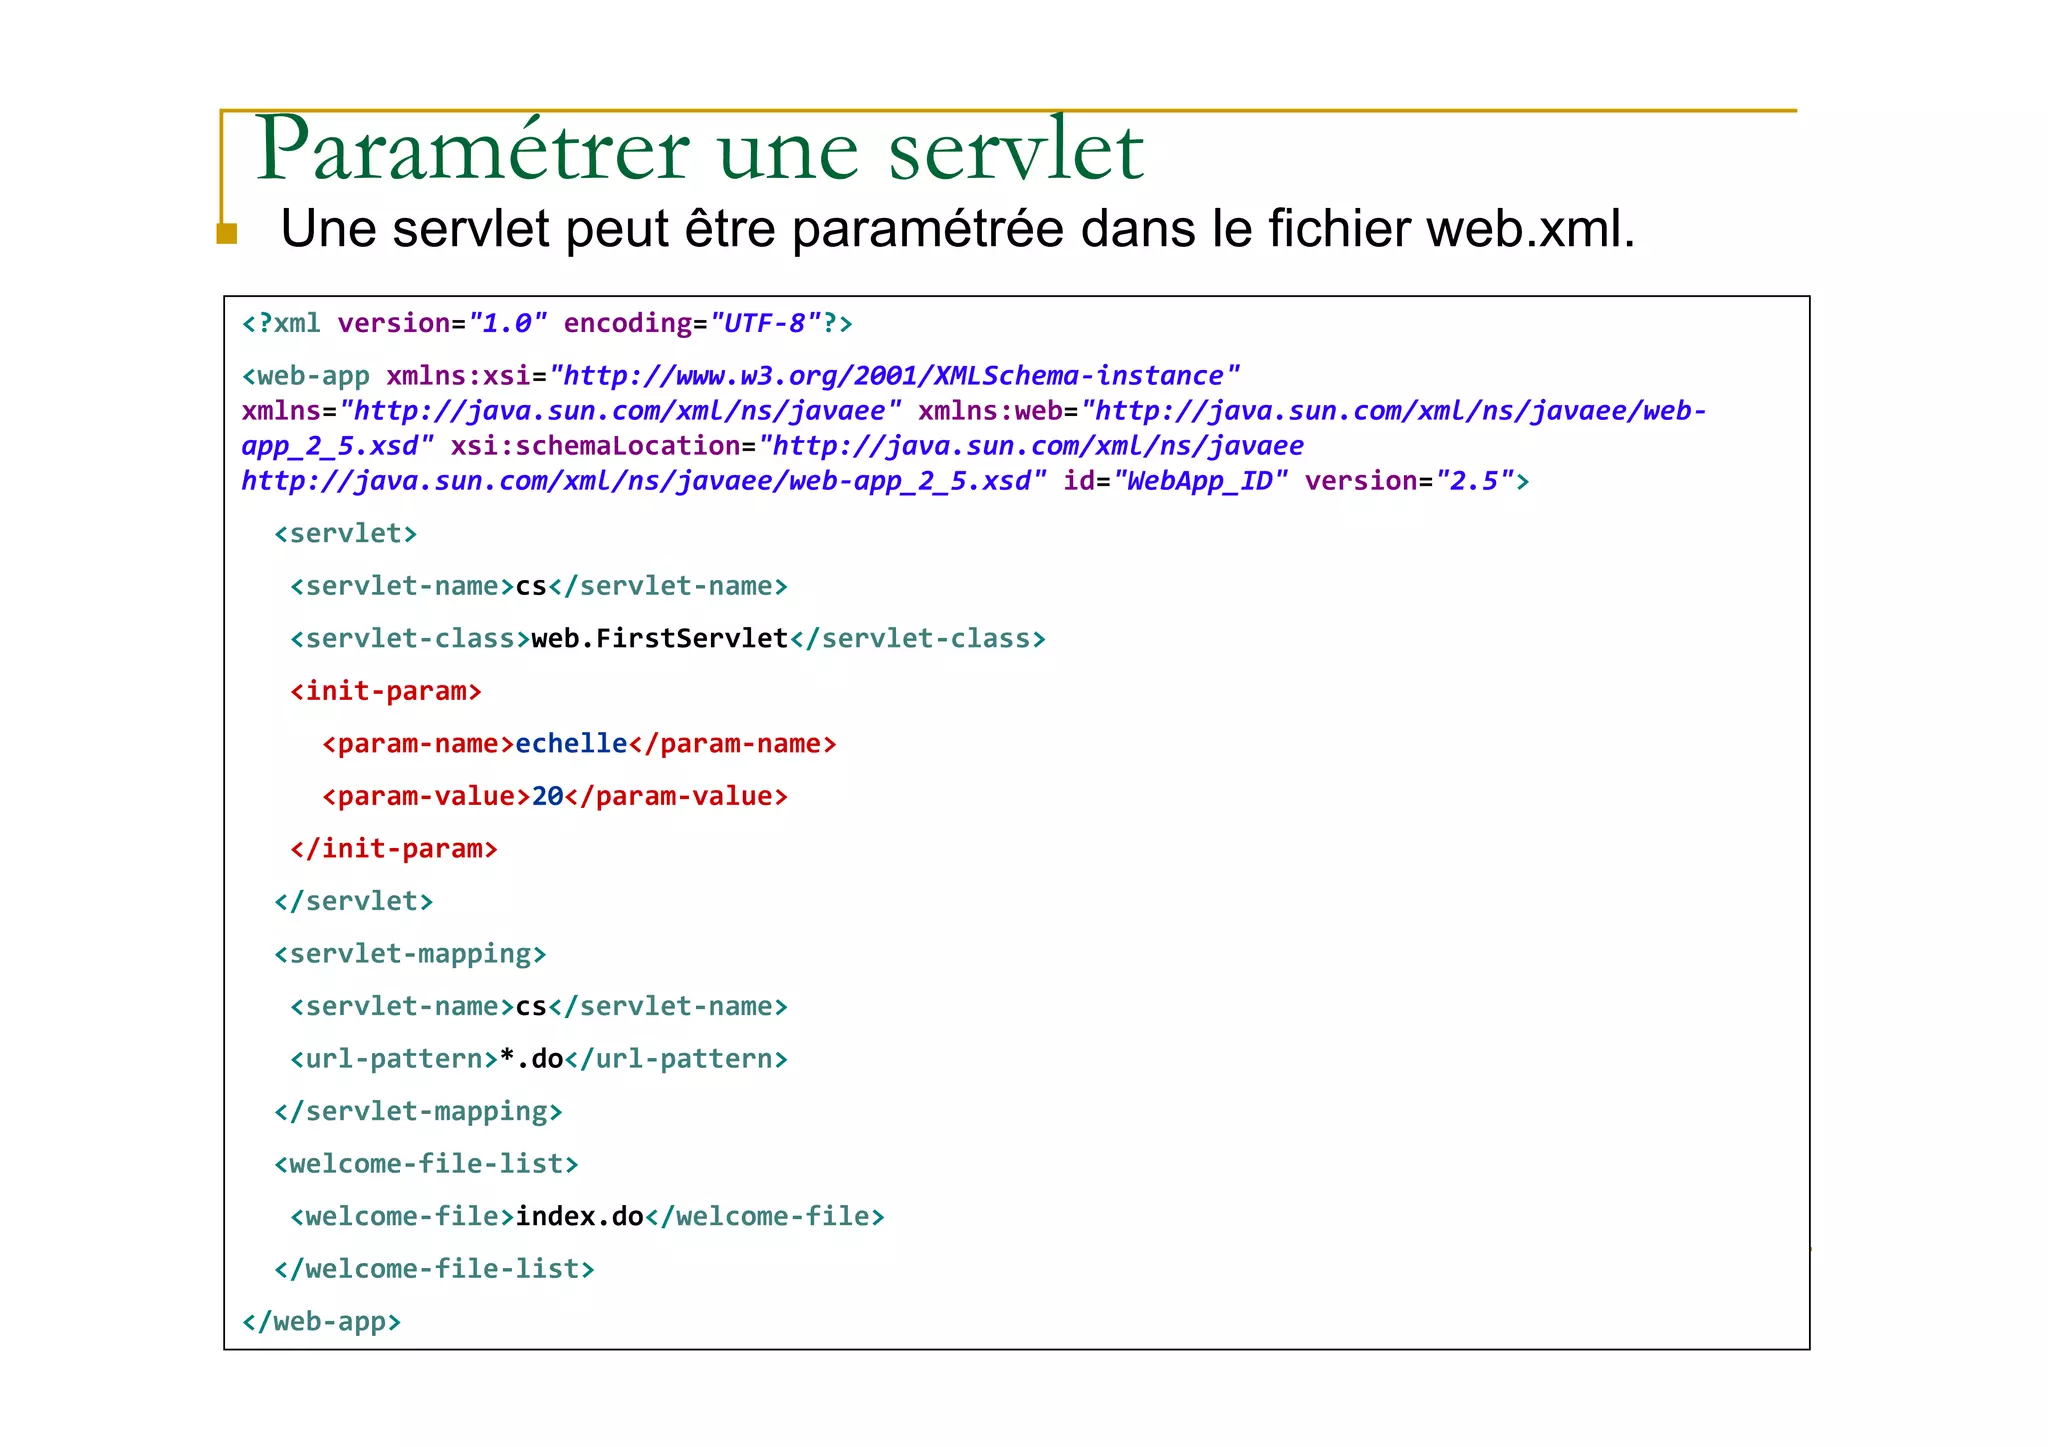Click the closing </servlet-mapping> tag
Image resolution: width=2048 pixels, height=1447 pixels.
pyautogui.click(x=418, y=1112)
